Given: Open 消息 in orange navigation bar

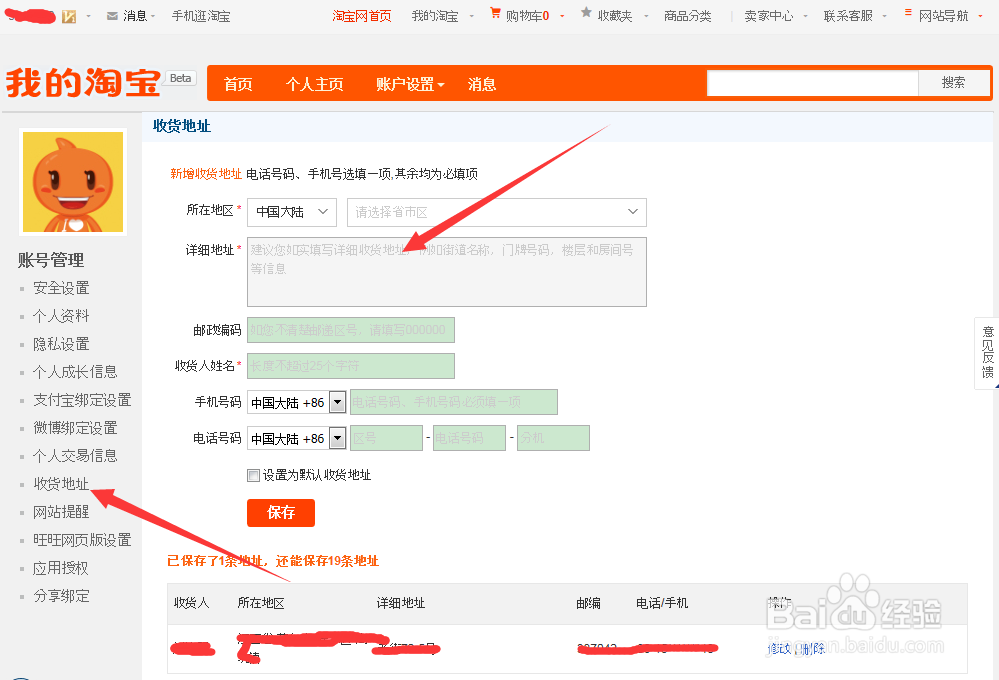Looking at the screenshot, I should (x=482, y=84).
